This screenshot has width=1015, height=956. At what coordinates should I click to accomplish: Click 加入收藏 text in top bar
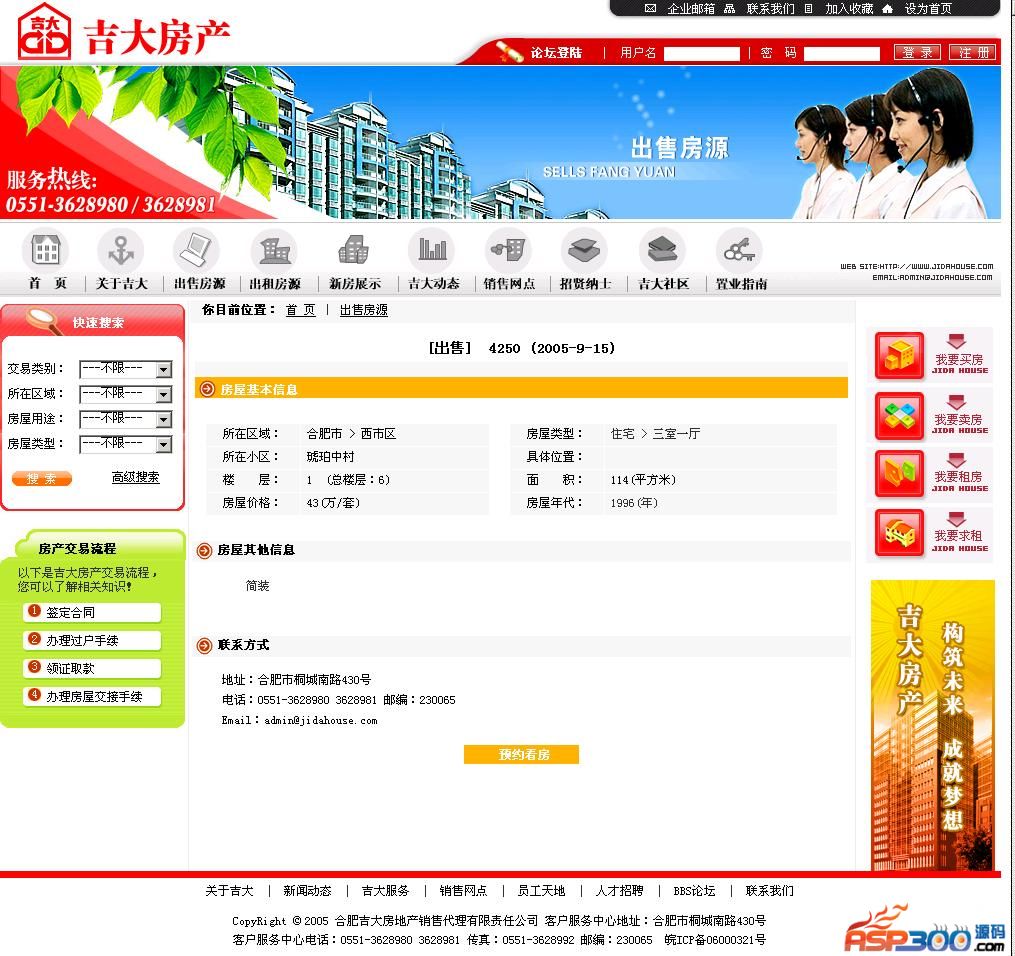click(x=849, y=8)
